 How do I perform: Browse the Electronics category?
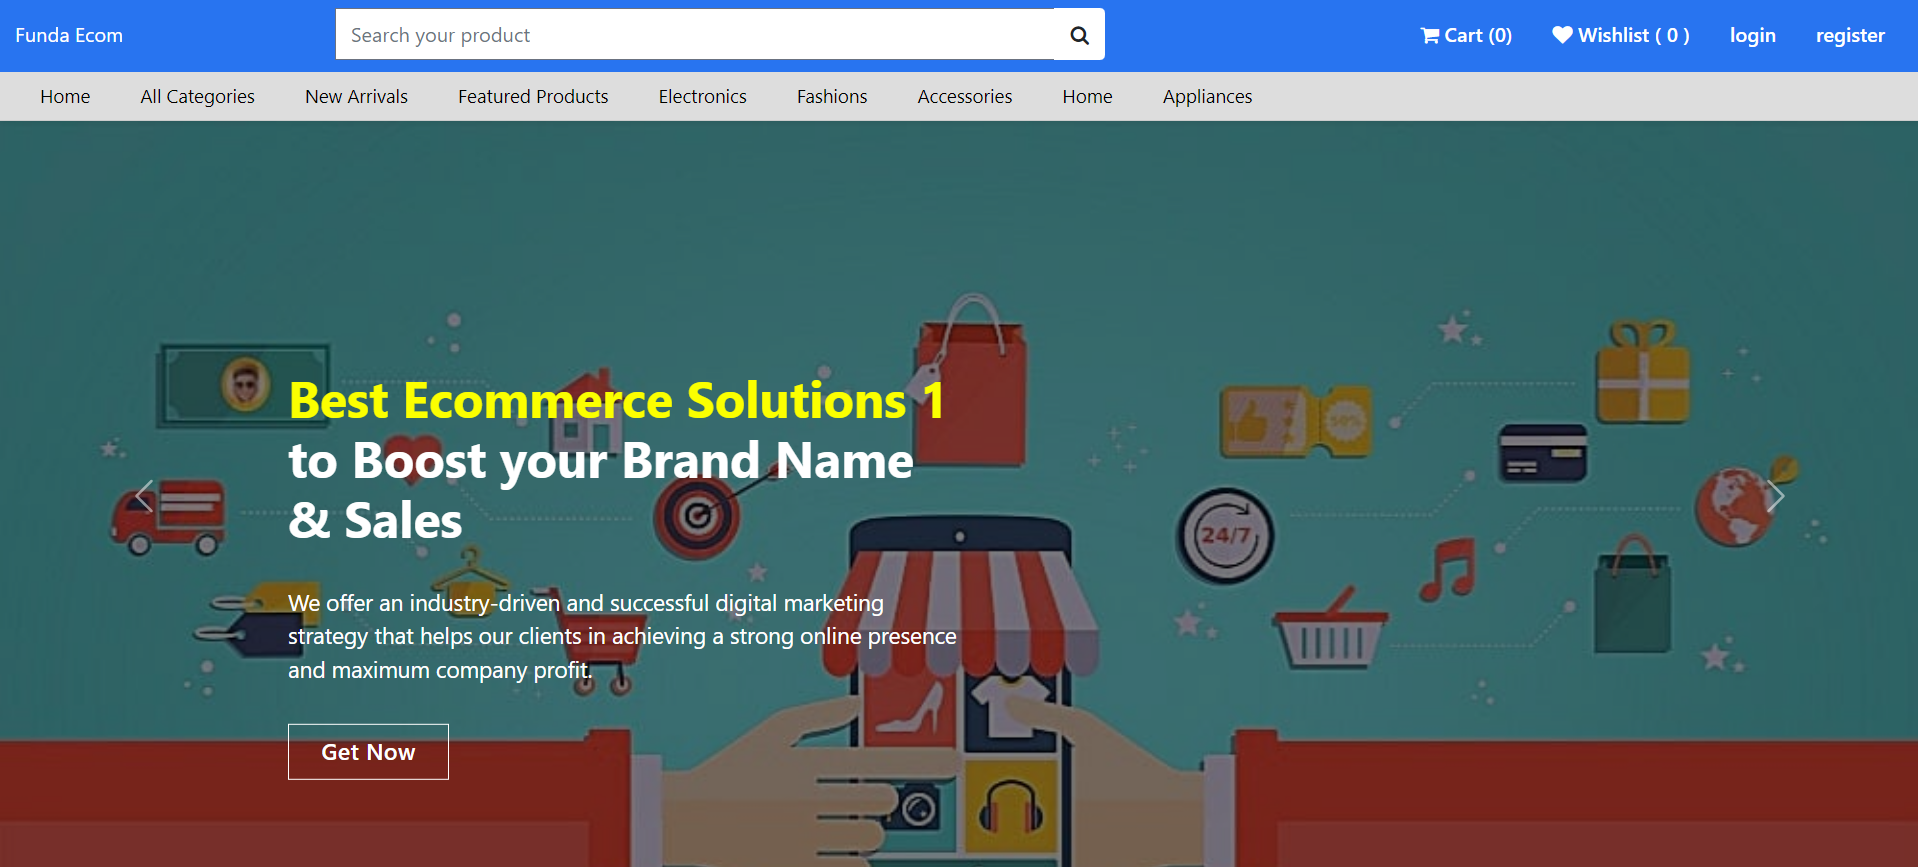click(702, 96)
